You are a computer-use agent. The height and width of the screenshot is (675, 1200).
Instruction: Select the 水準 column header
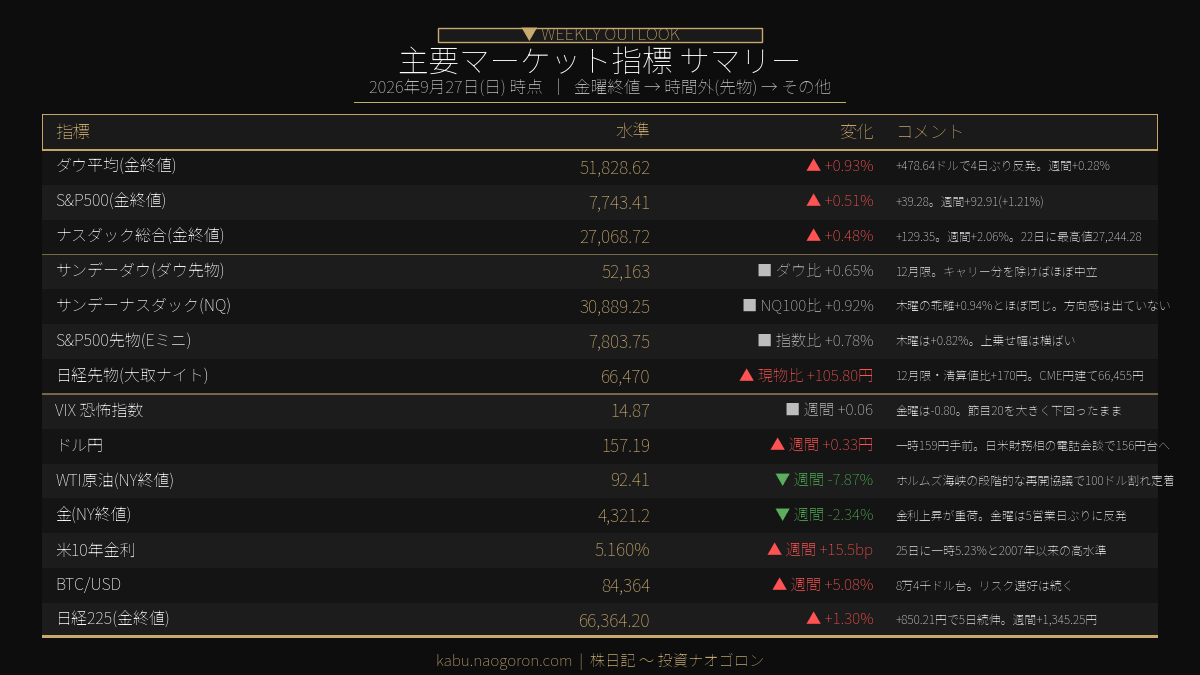point(633,132)
